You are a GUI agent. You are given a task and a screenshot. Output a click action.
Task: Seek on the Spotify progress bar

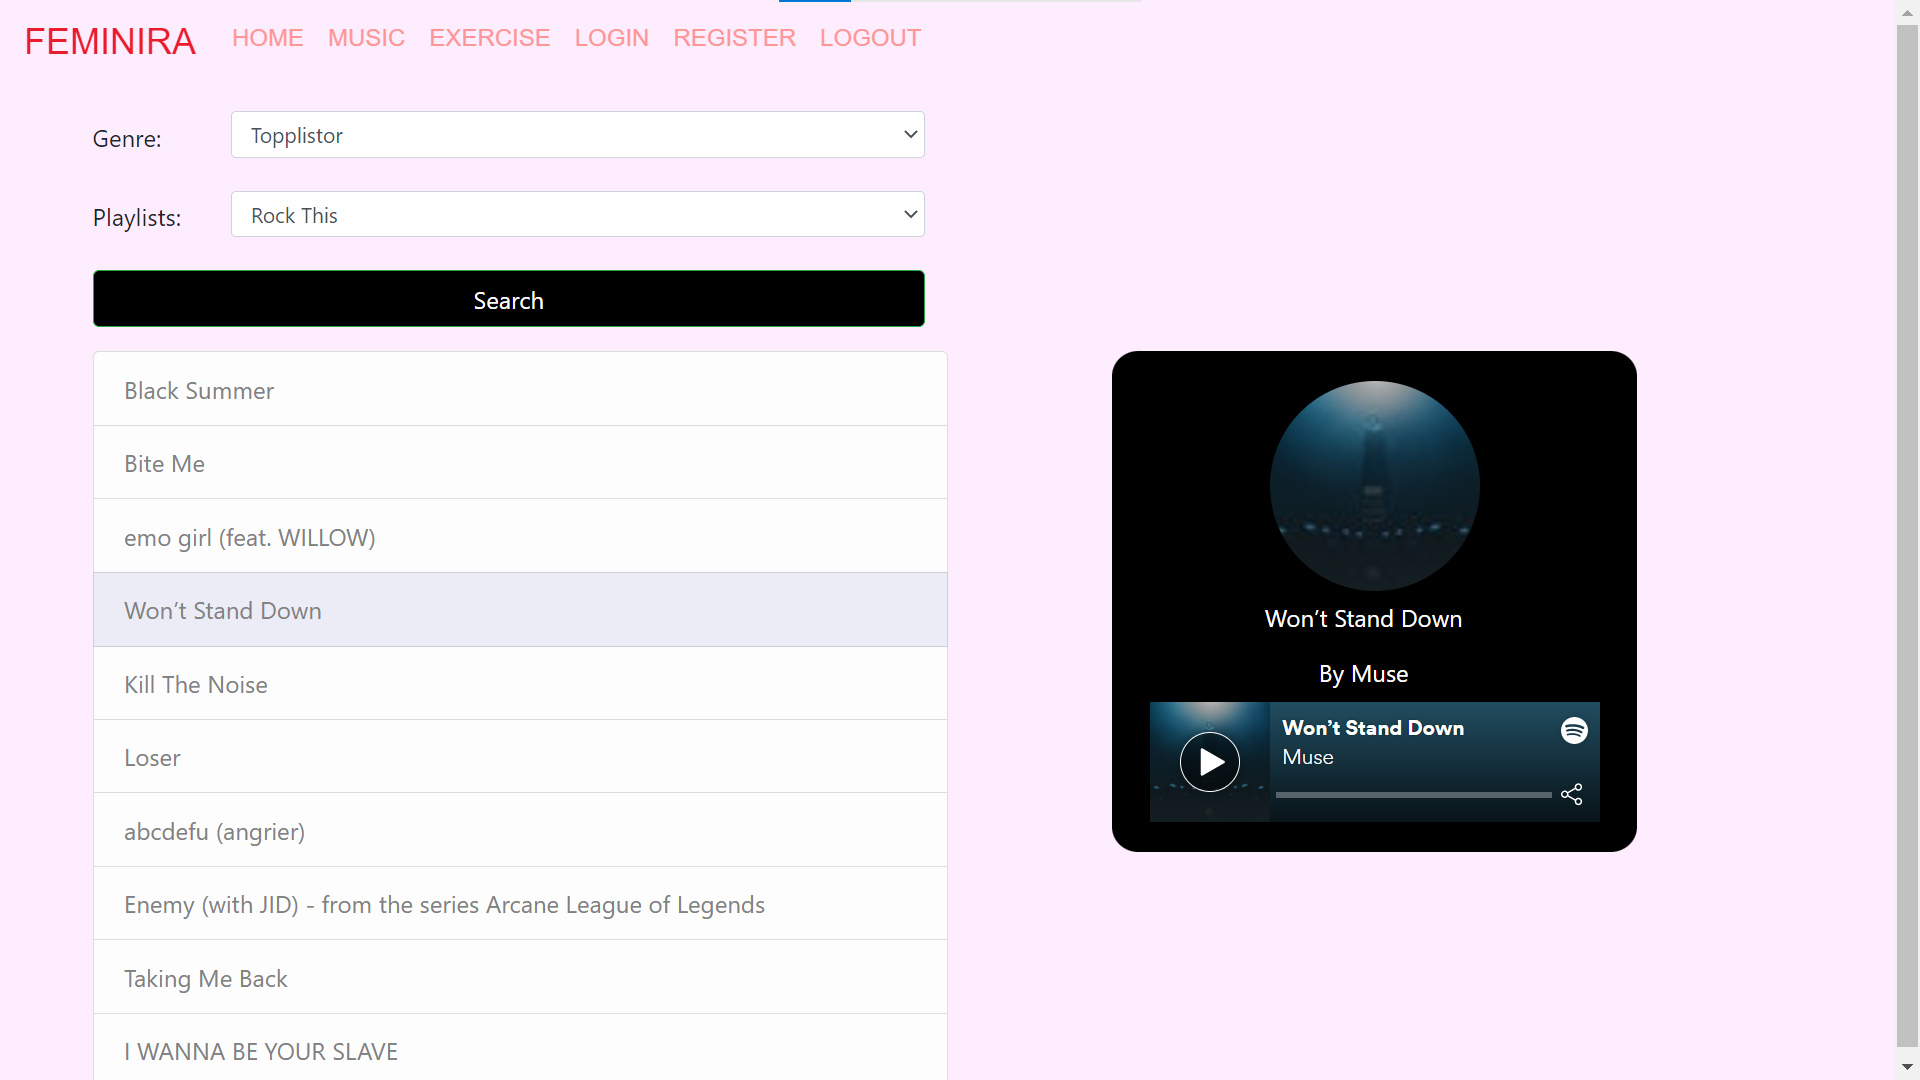click(1412, 795)
